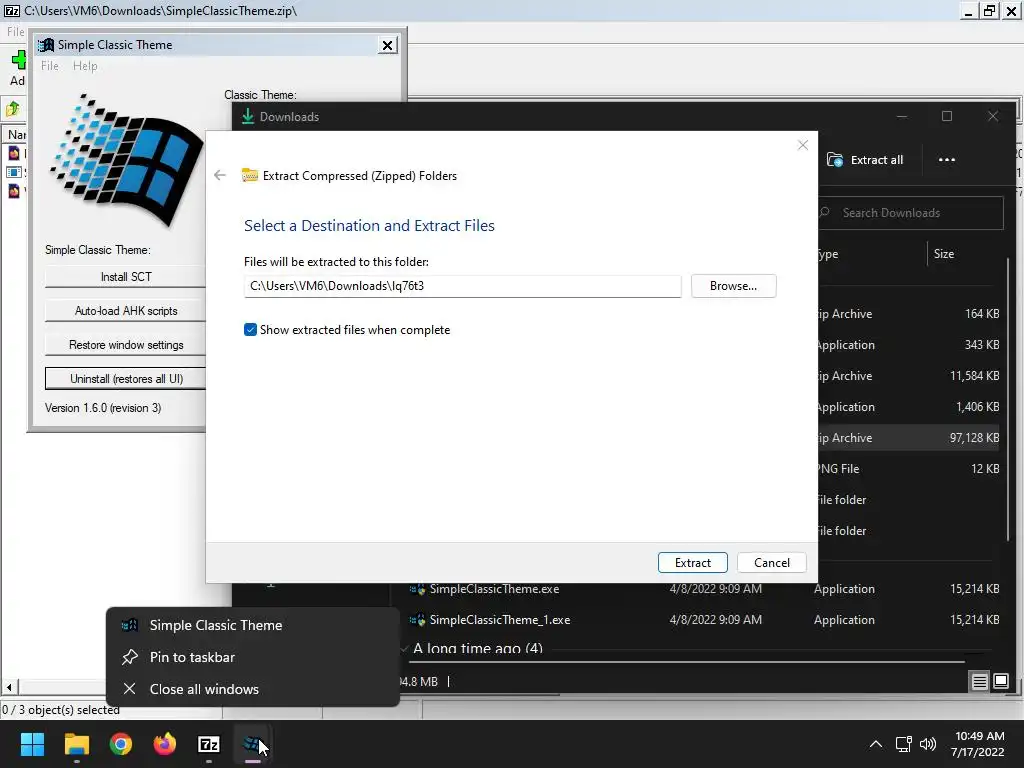Click 7-Zip horizontal scrollbar left arrow

[8, 687]
